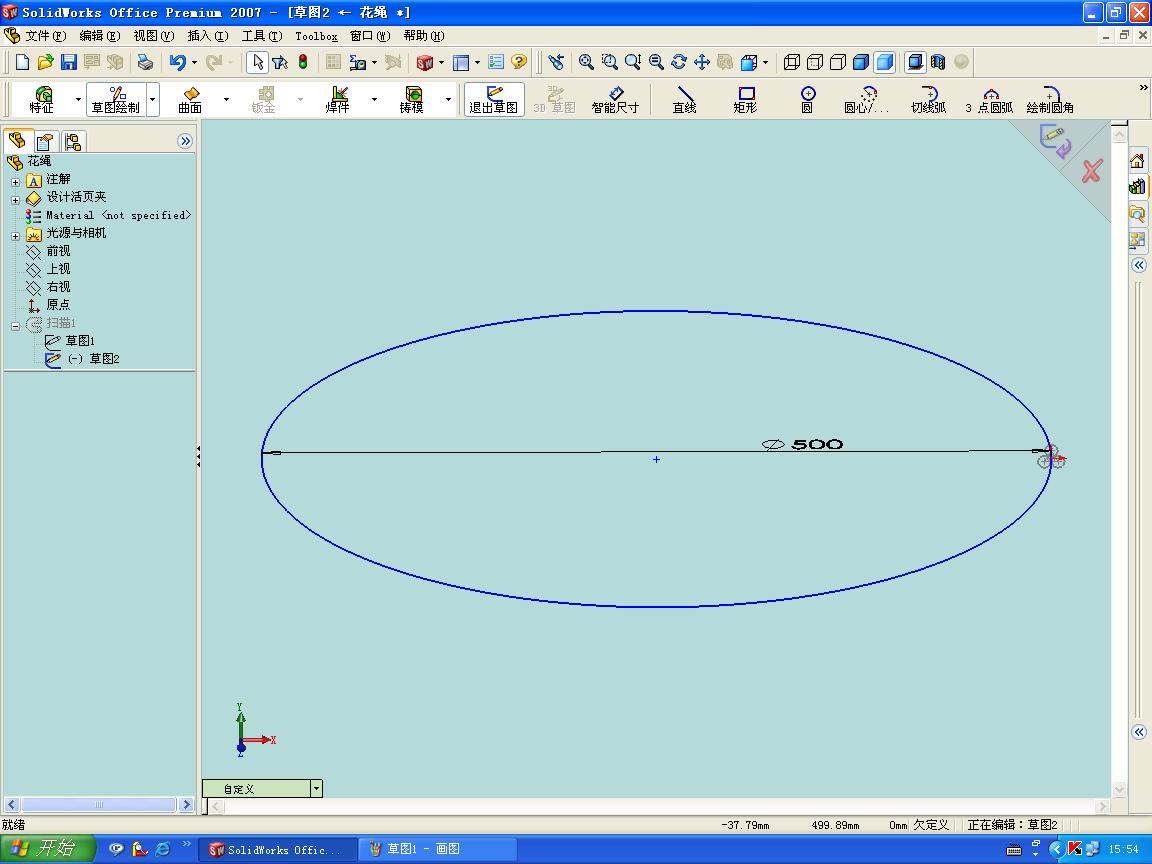Activate Smart Dimension (智能尺寸) tool
Image resolution: width=1152 pixels, height=864 pixels.
click(x=615, y=99)
